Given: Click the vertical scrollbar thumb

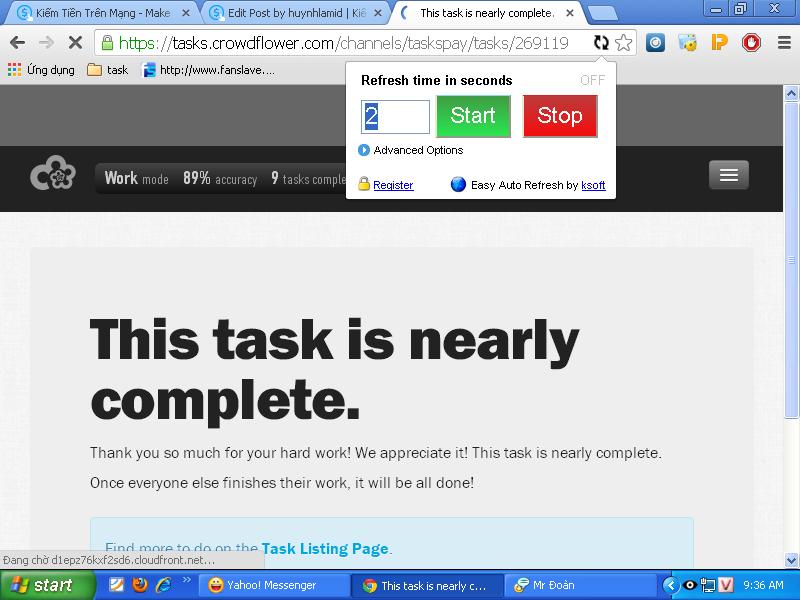Looking at the screenshot, I should point(791,260).
